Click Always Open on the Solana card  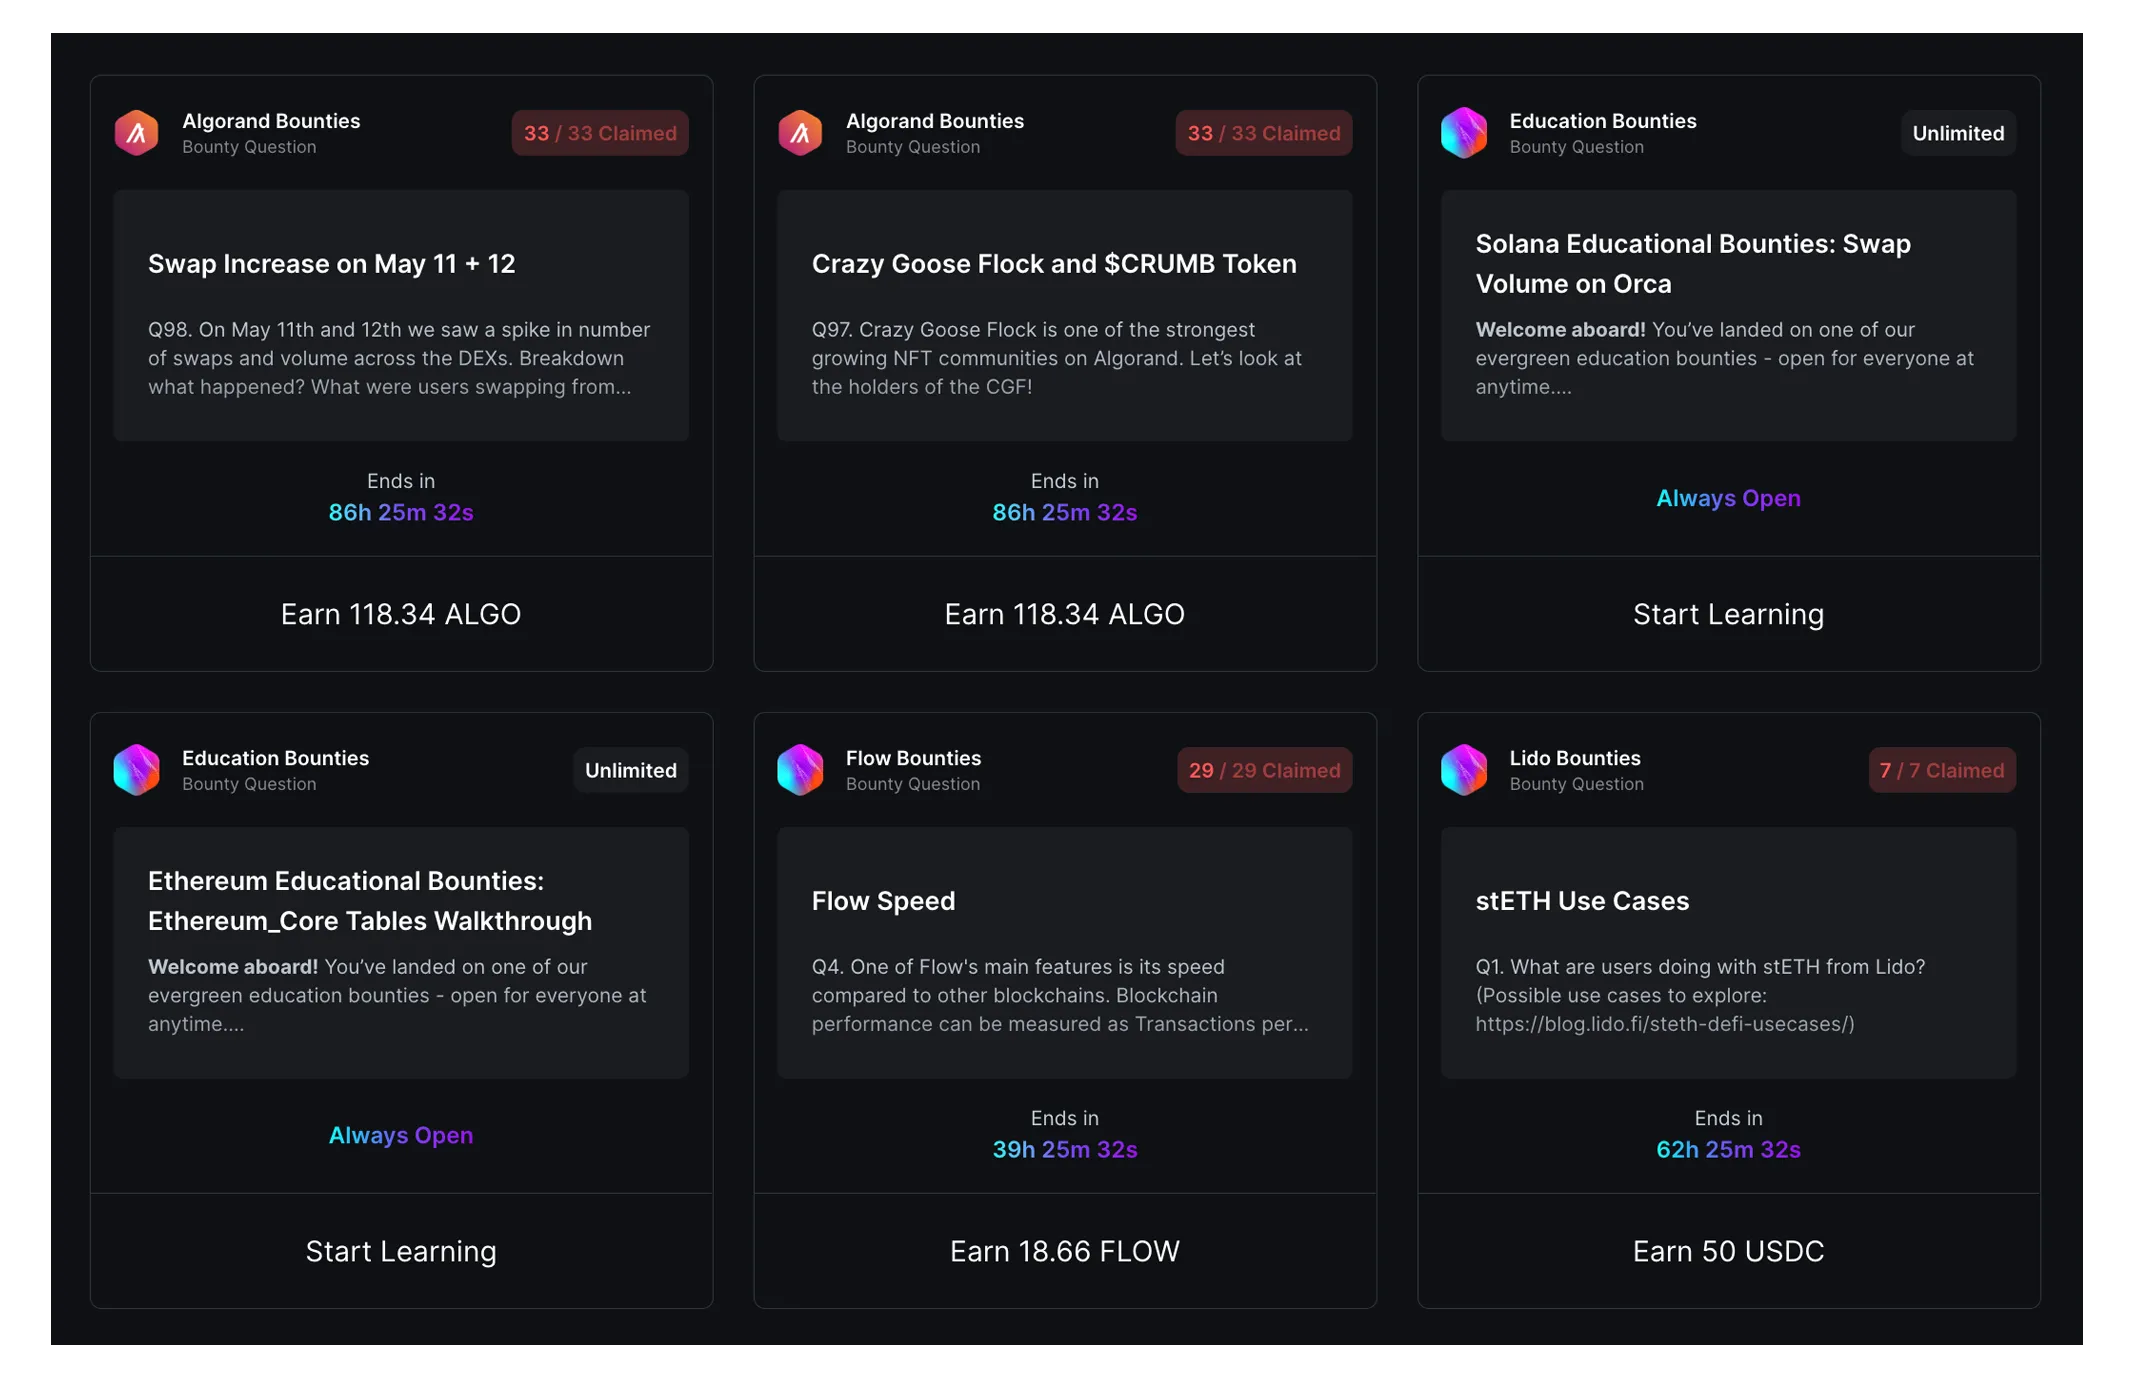[x=1728, y=498]
